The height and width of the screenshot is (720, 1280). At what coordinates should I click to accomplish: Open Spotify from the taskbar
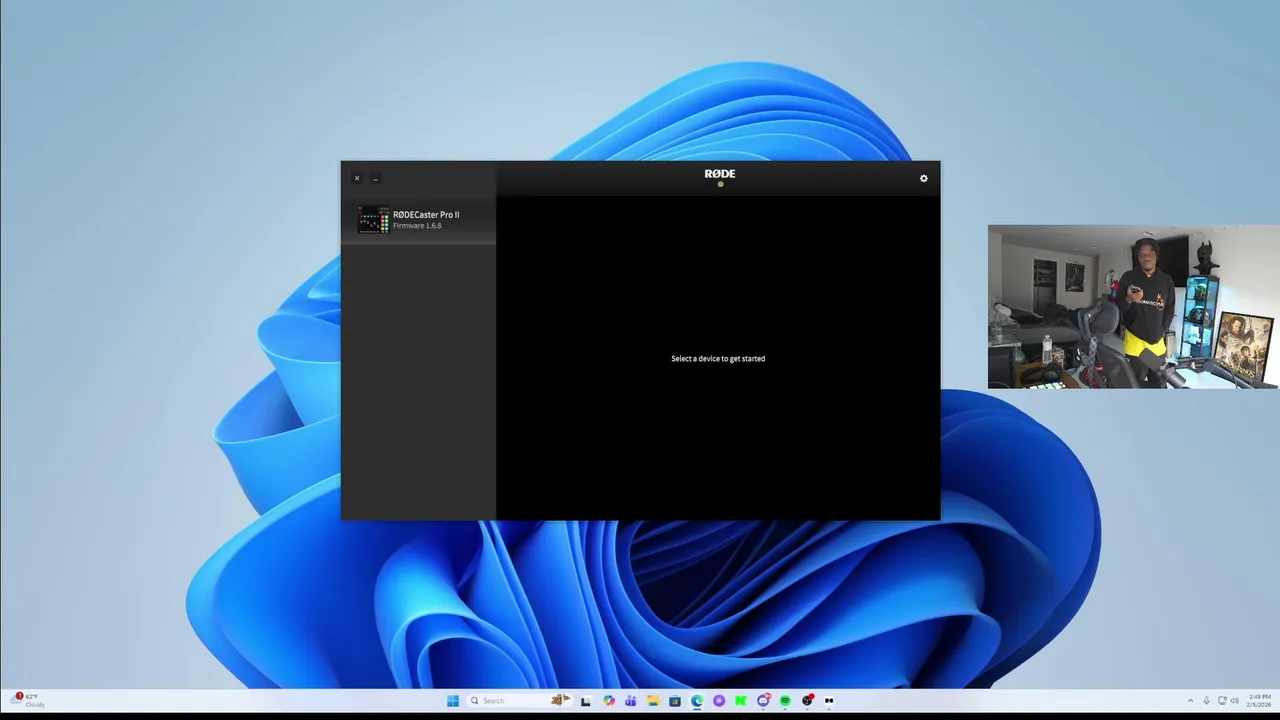click(x=785, y=701)
